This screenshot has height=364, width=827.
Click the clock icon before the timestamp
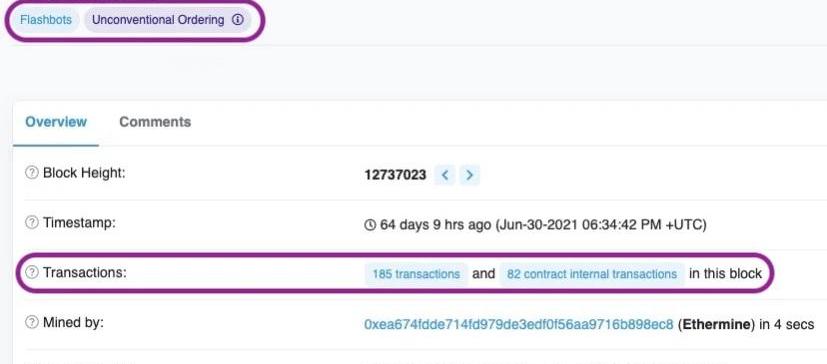coord(370,225)
